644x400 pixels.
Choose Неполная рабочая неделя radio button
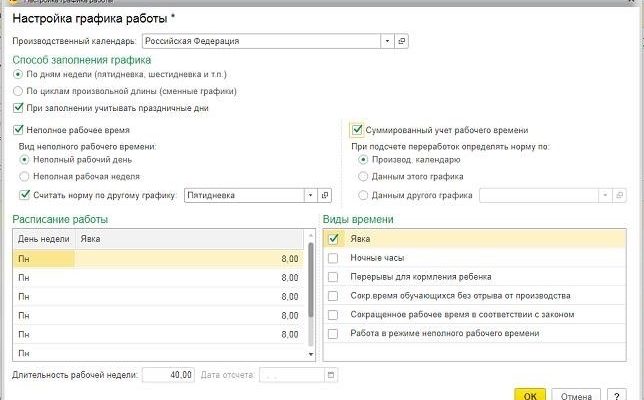click(25, 176)
